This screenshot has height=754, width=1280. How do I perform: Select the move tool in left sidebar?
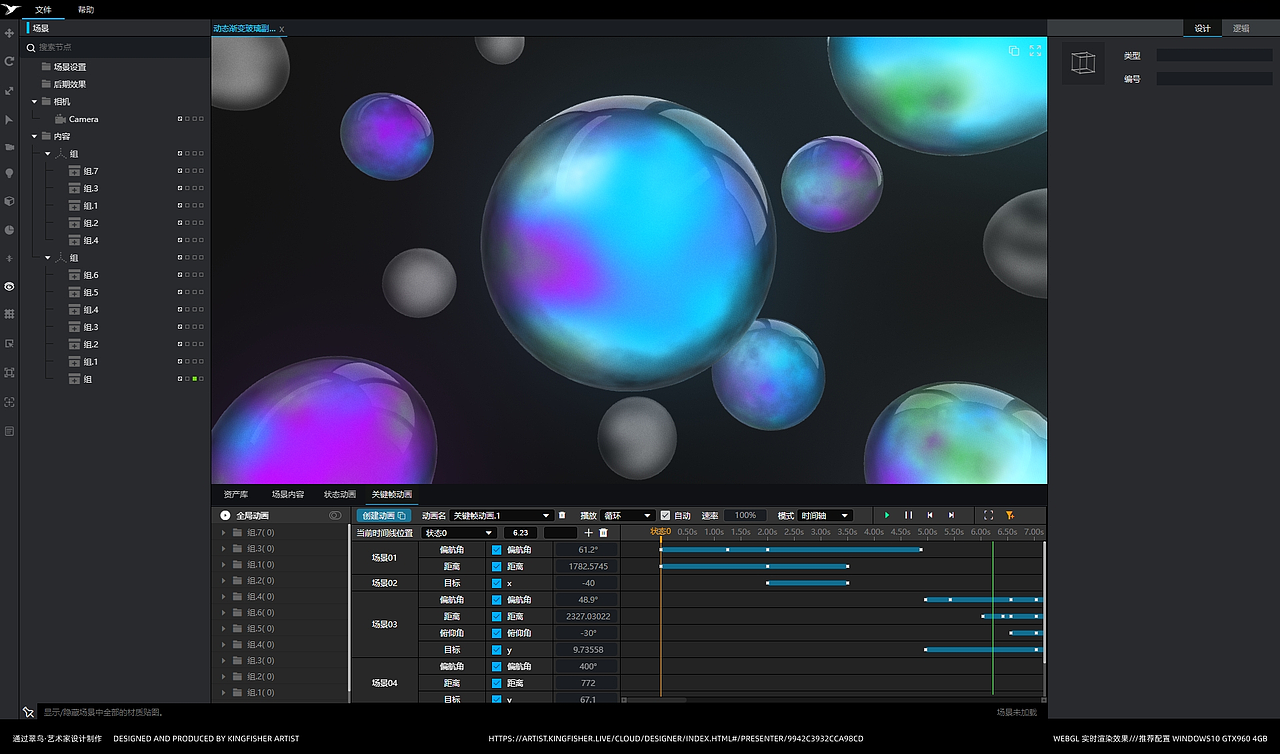pos(10,33)
